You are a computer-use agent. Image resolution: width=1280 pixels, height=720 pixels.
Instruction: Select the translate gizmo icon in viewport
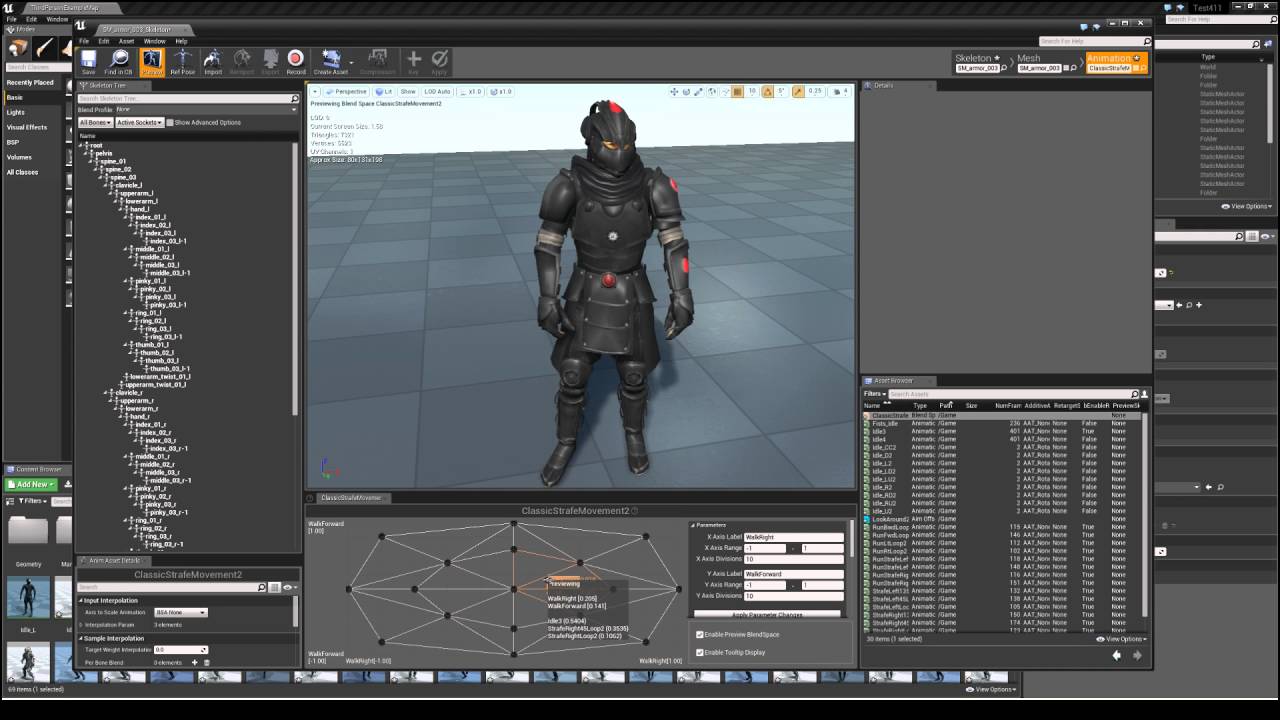674,92
